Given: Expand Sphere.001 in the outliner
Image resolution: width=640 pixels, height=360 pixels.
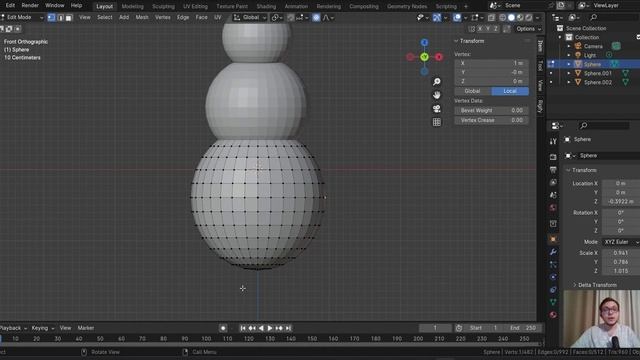Looking at the screenshot, I should click(x=569, y=73).
